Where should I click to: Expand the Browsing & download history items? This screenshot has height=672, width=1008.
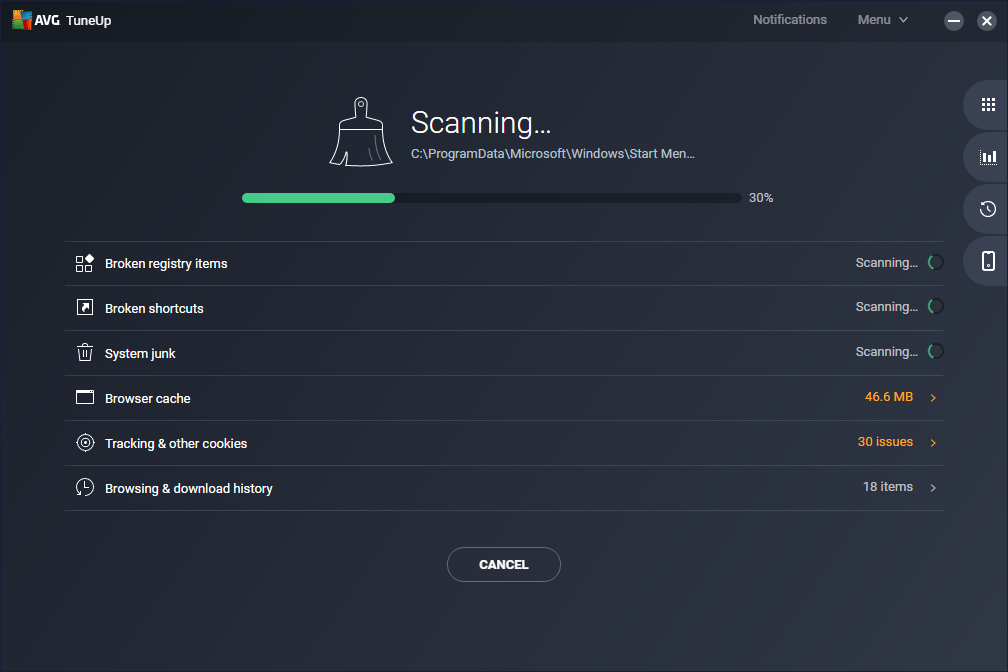(x=932, y=487)
